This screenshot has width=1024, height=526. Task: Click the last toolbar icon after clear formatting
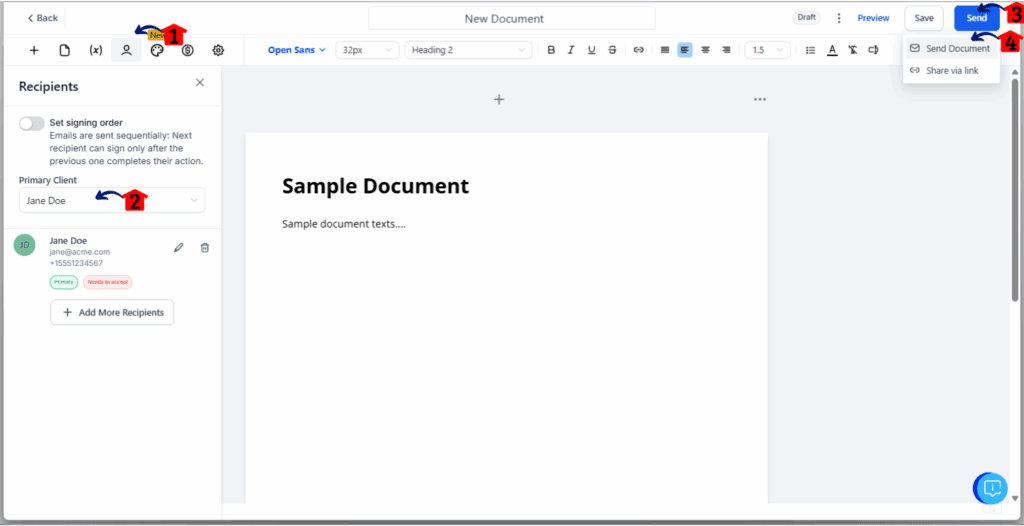click(x=873, y=50)
